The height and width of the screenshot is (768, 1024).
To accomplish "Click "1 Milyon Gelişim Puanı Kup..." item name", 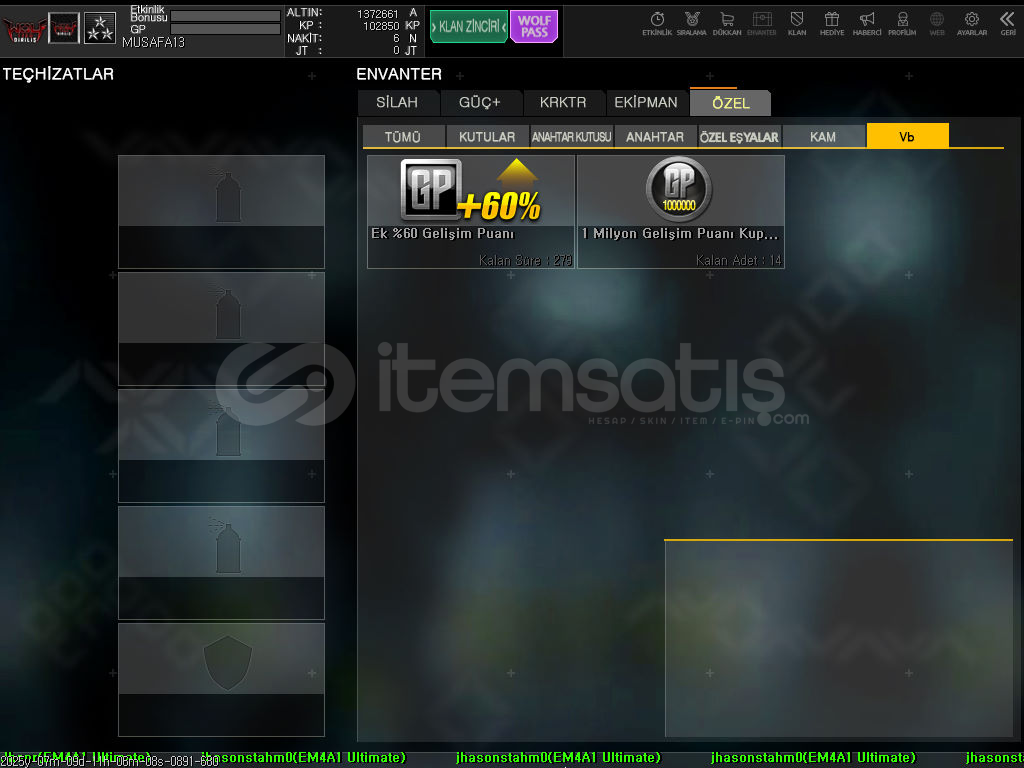I will coord(680,233).
